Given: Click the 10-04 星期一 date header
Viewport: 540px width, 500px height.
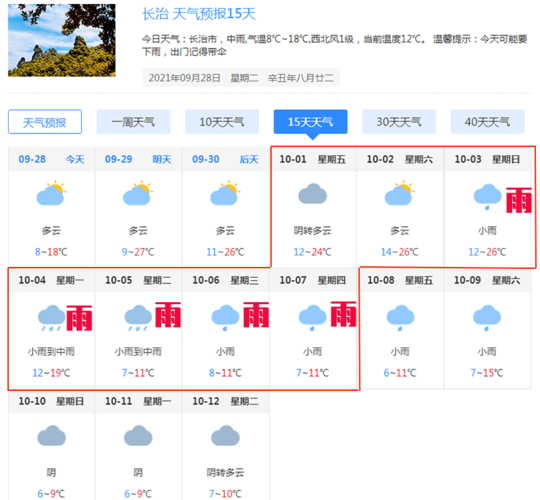Looking at the screenshot, I should [x=51, y=280].
